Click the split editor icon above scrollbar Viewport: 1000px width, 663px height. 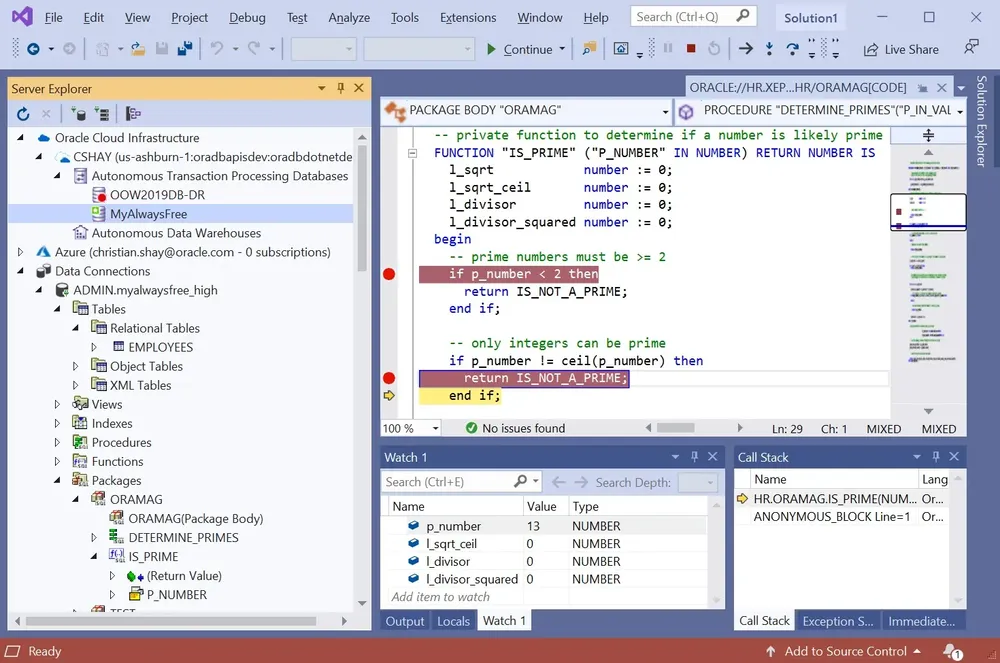[x=929, y=135]
